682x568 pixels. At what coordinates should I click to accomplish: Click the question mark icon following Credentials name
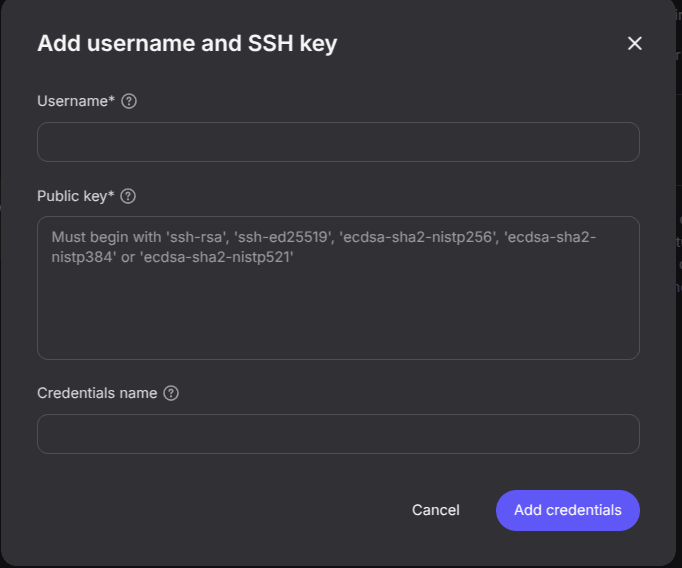(x=171, y=393)
